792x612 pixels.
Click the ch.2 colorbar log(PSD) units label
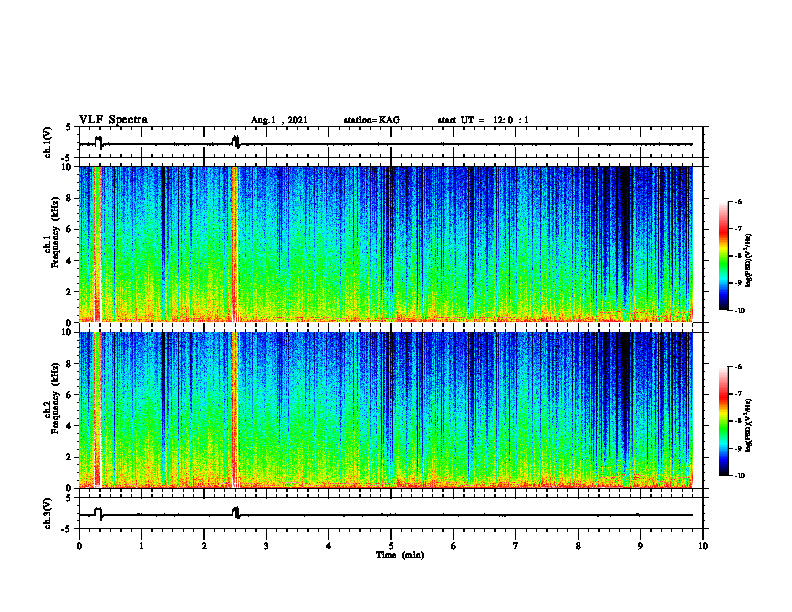coord(749,425)
